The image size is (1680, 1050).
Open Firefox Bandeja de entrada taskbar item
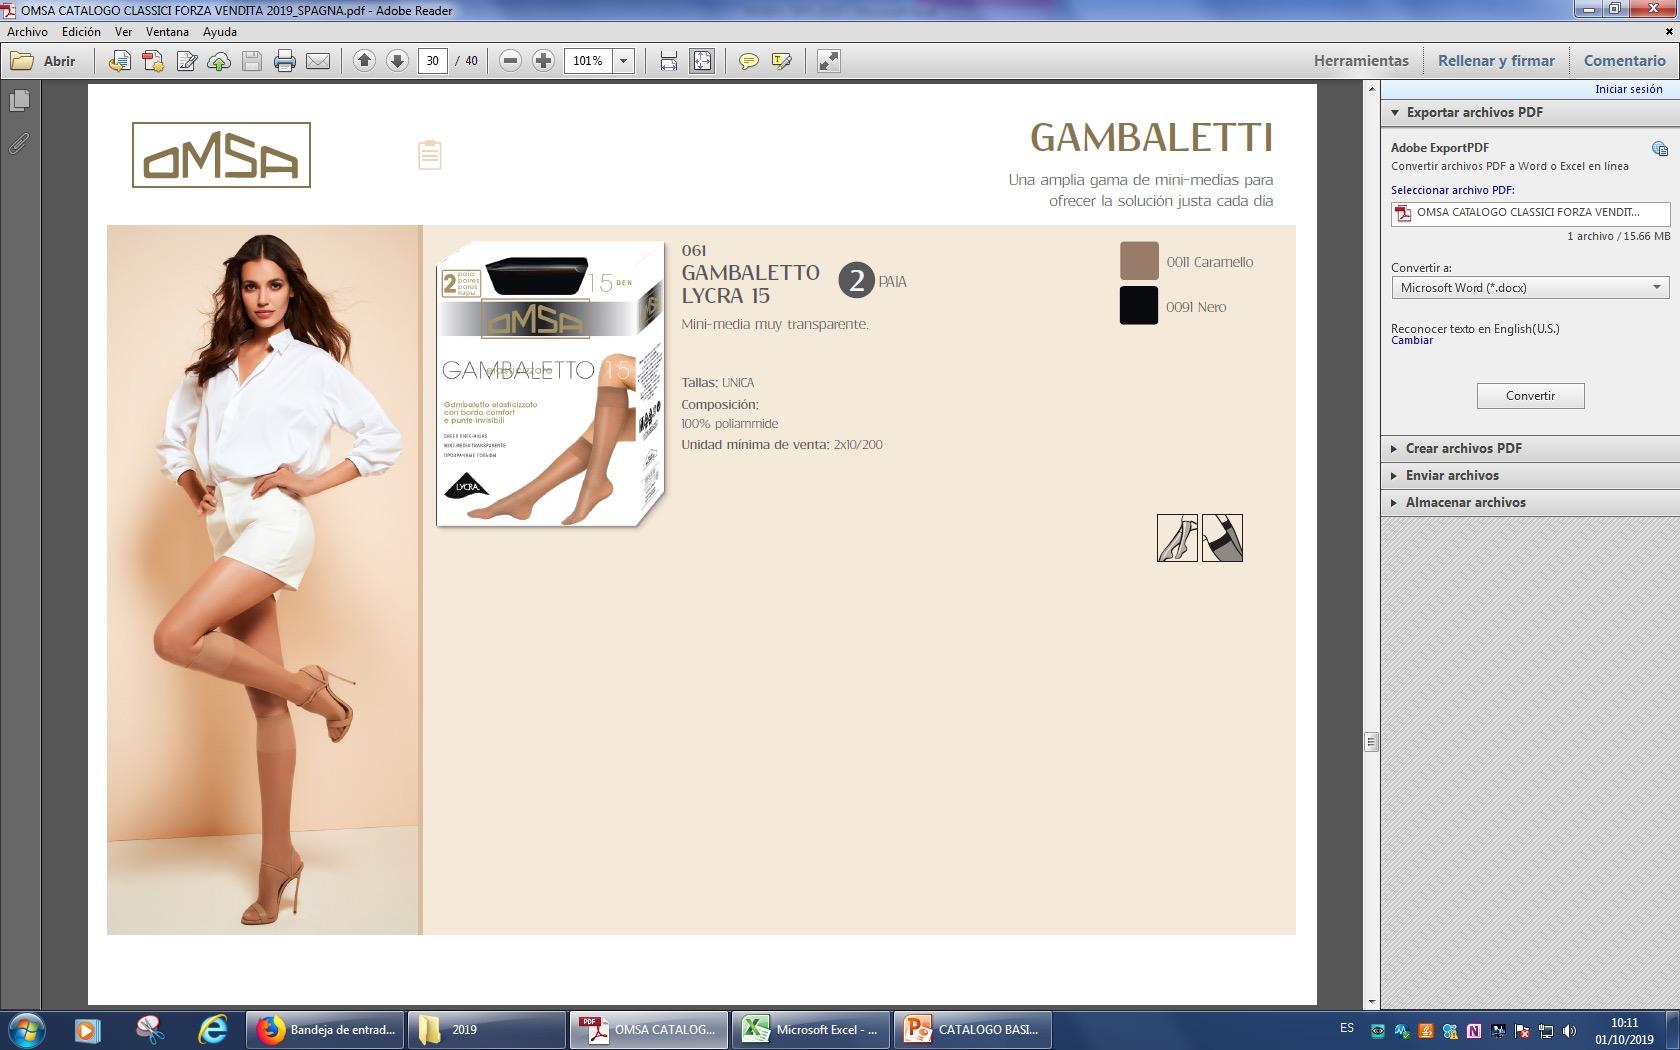pos(325,1029)
